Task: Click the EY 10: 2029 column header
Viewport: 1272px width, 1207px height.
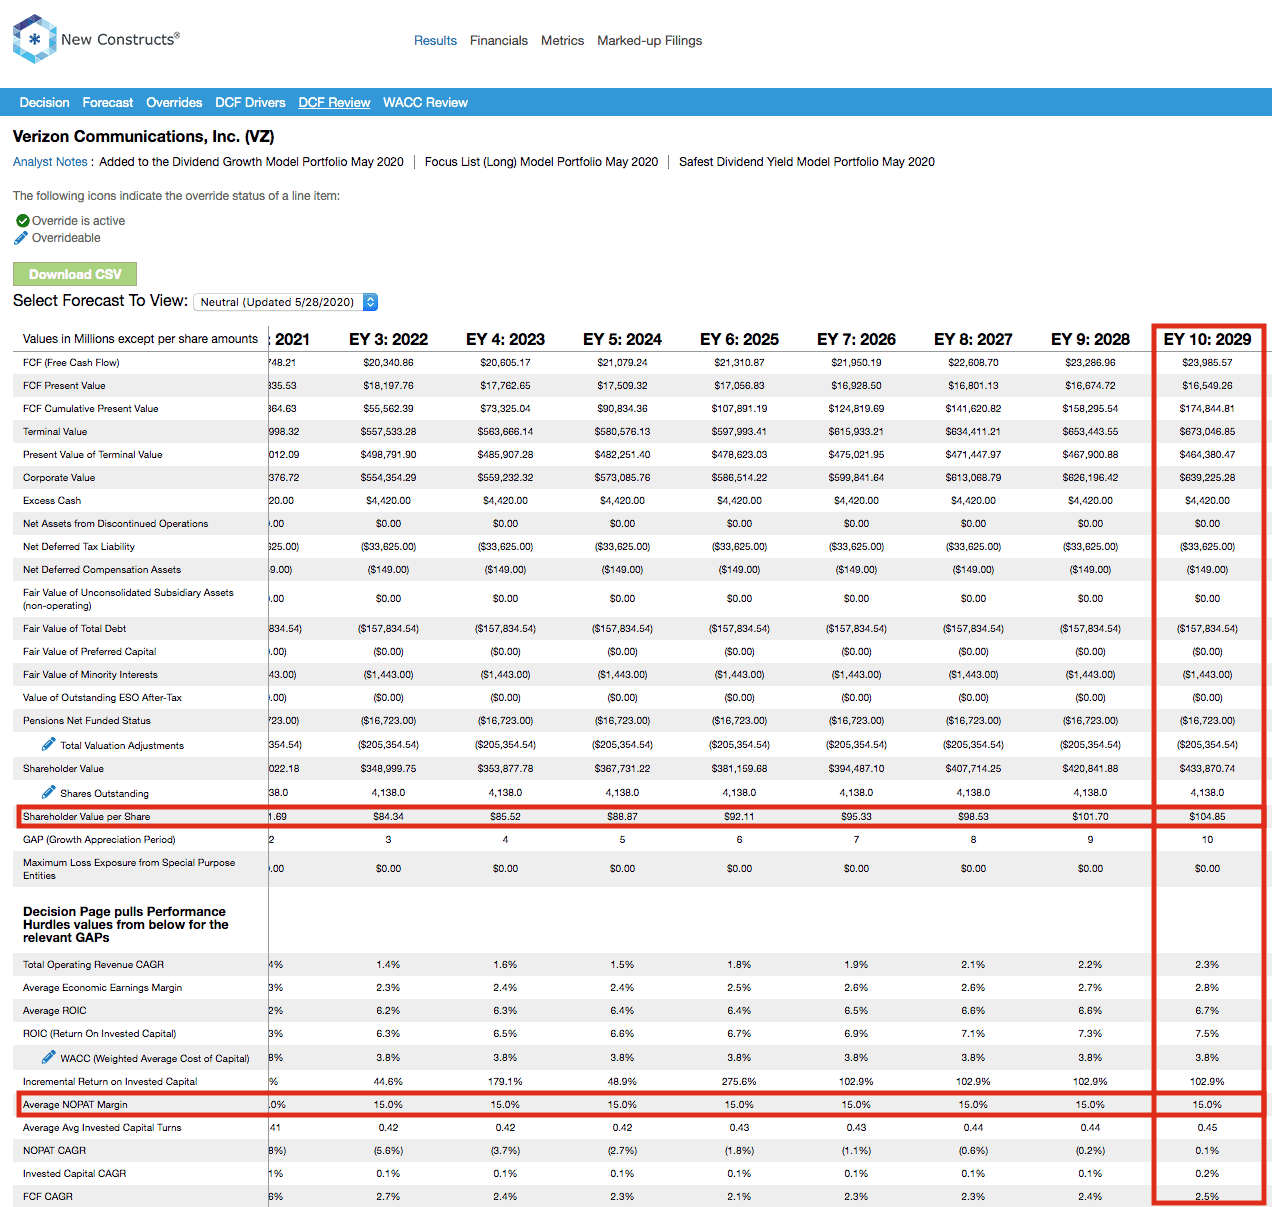Action: tap(1207, 339)
